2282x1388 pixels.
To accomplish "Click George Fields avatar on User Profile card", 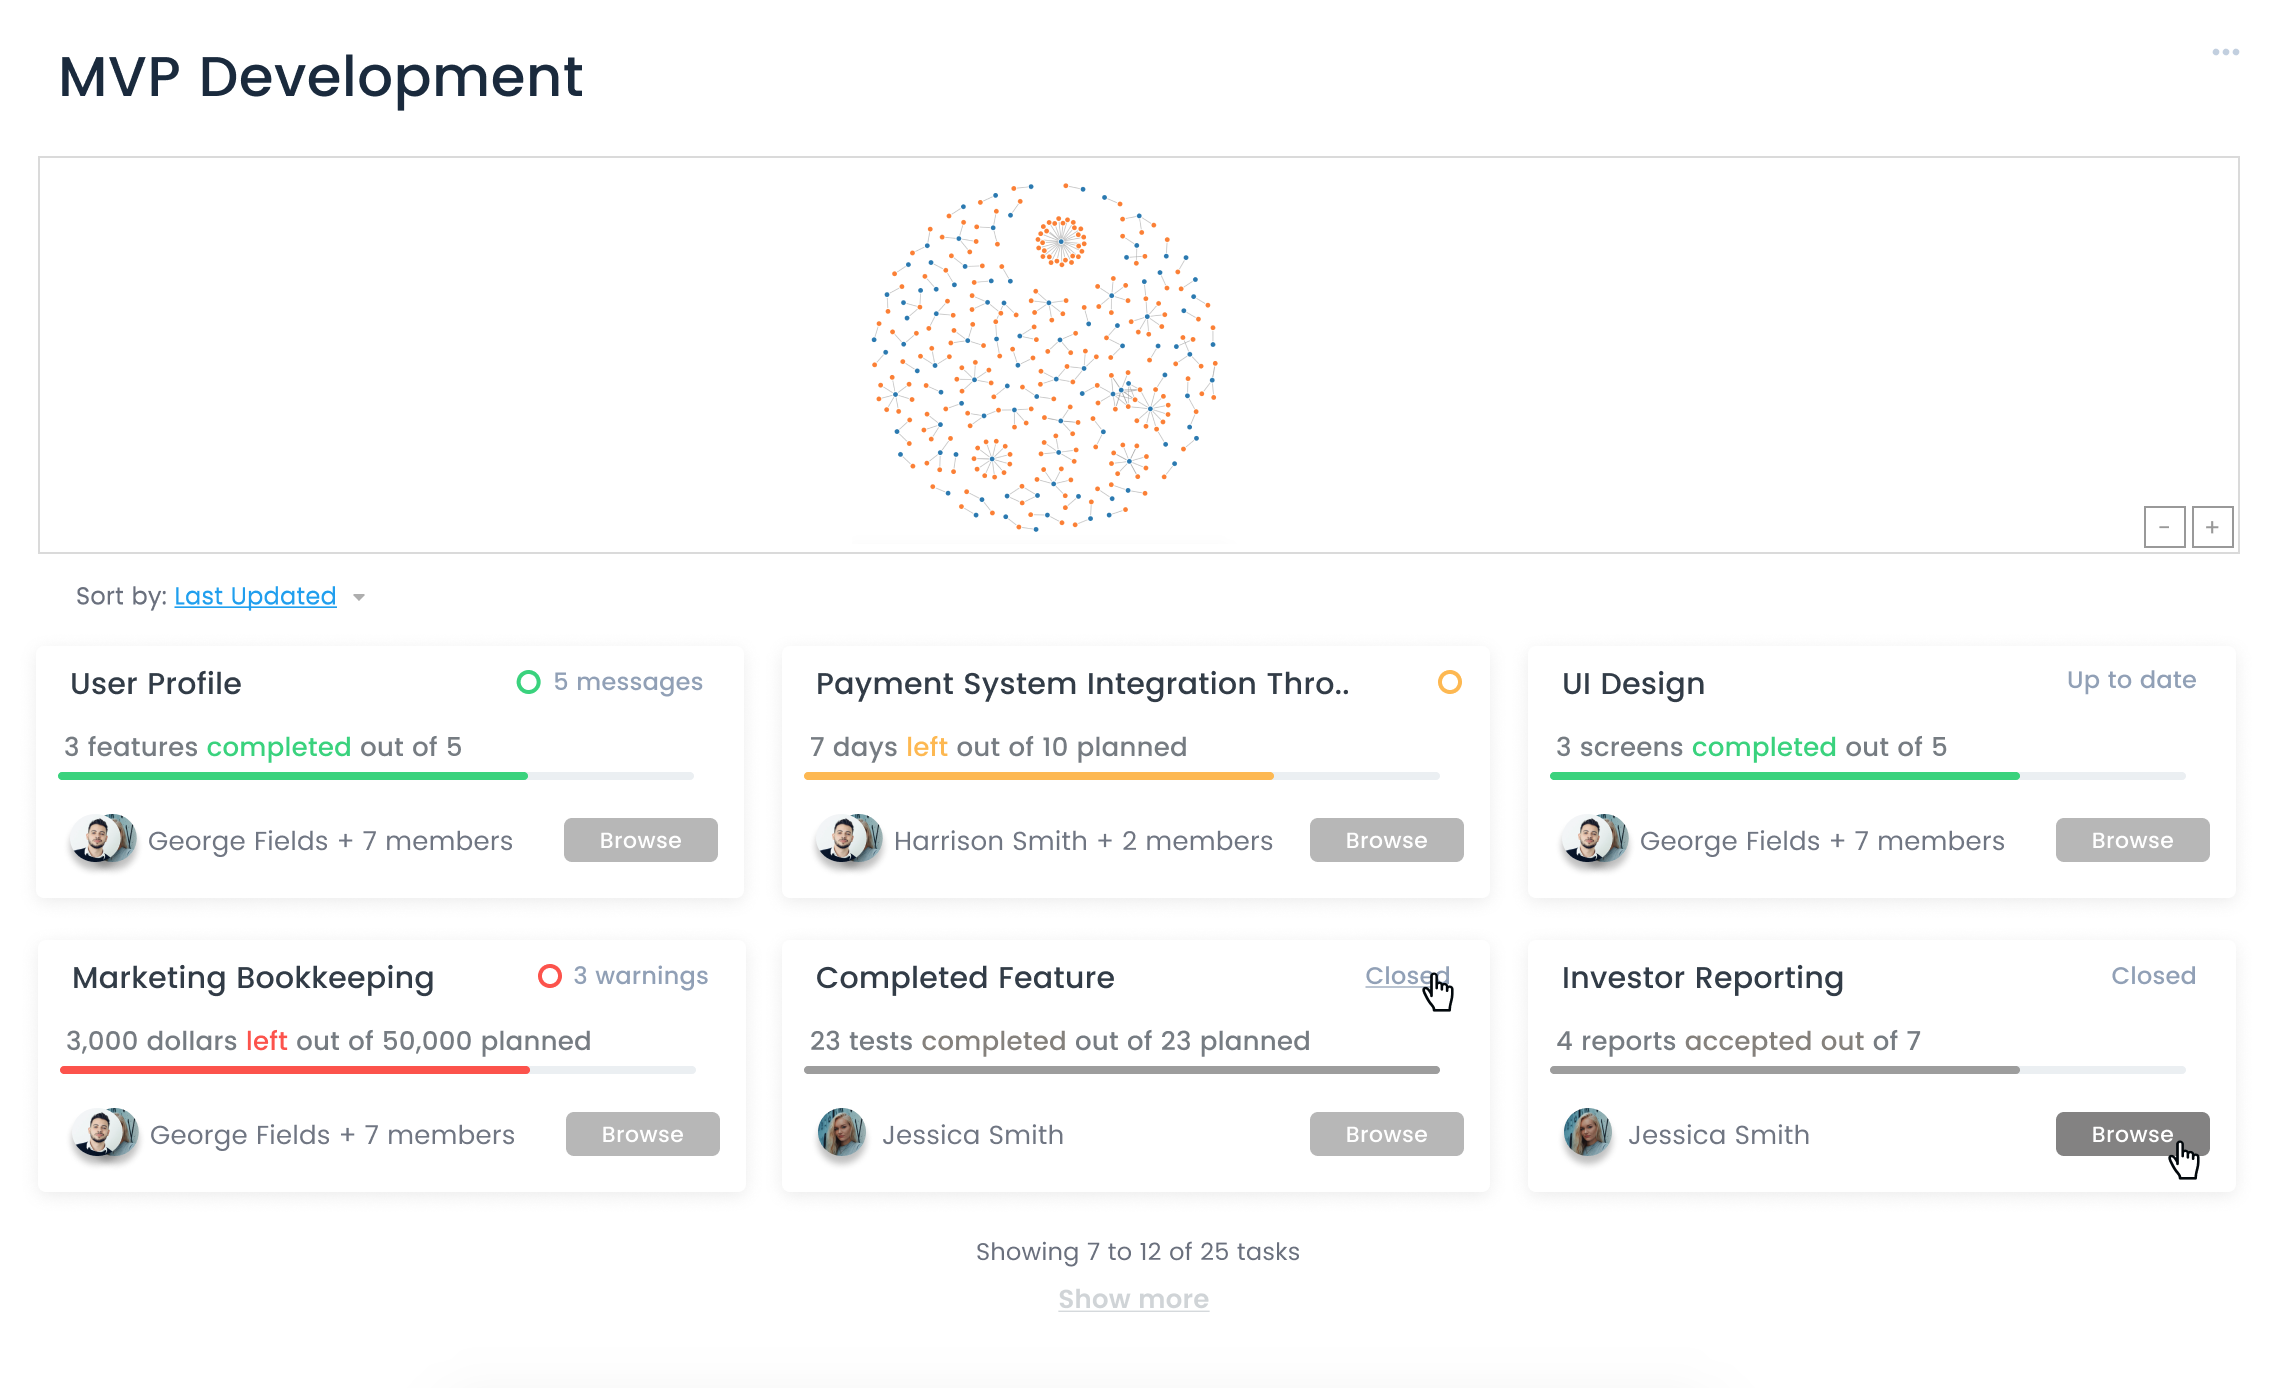I will tap(102, 839).
